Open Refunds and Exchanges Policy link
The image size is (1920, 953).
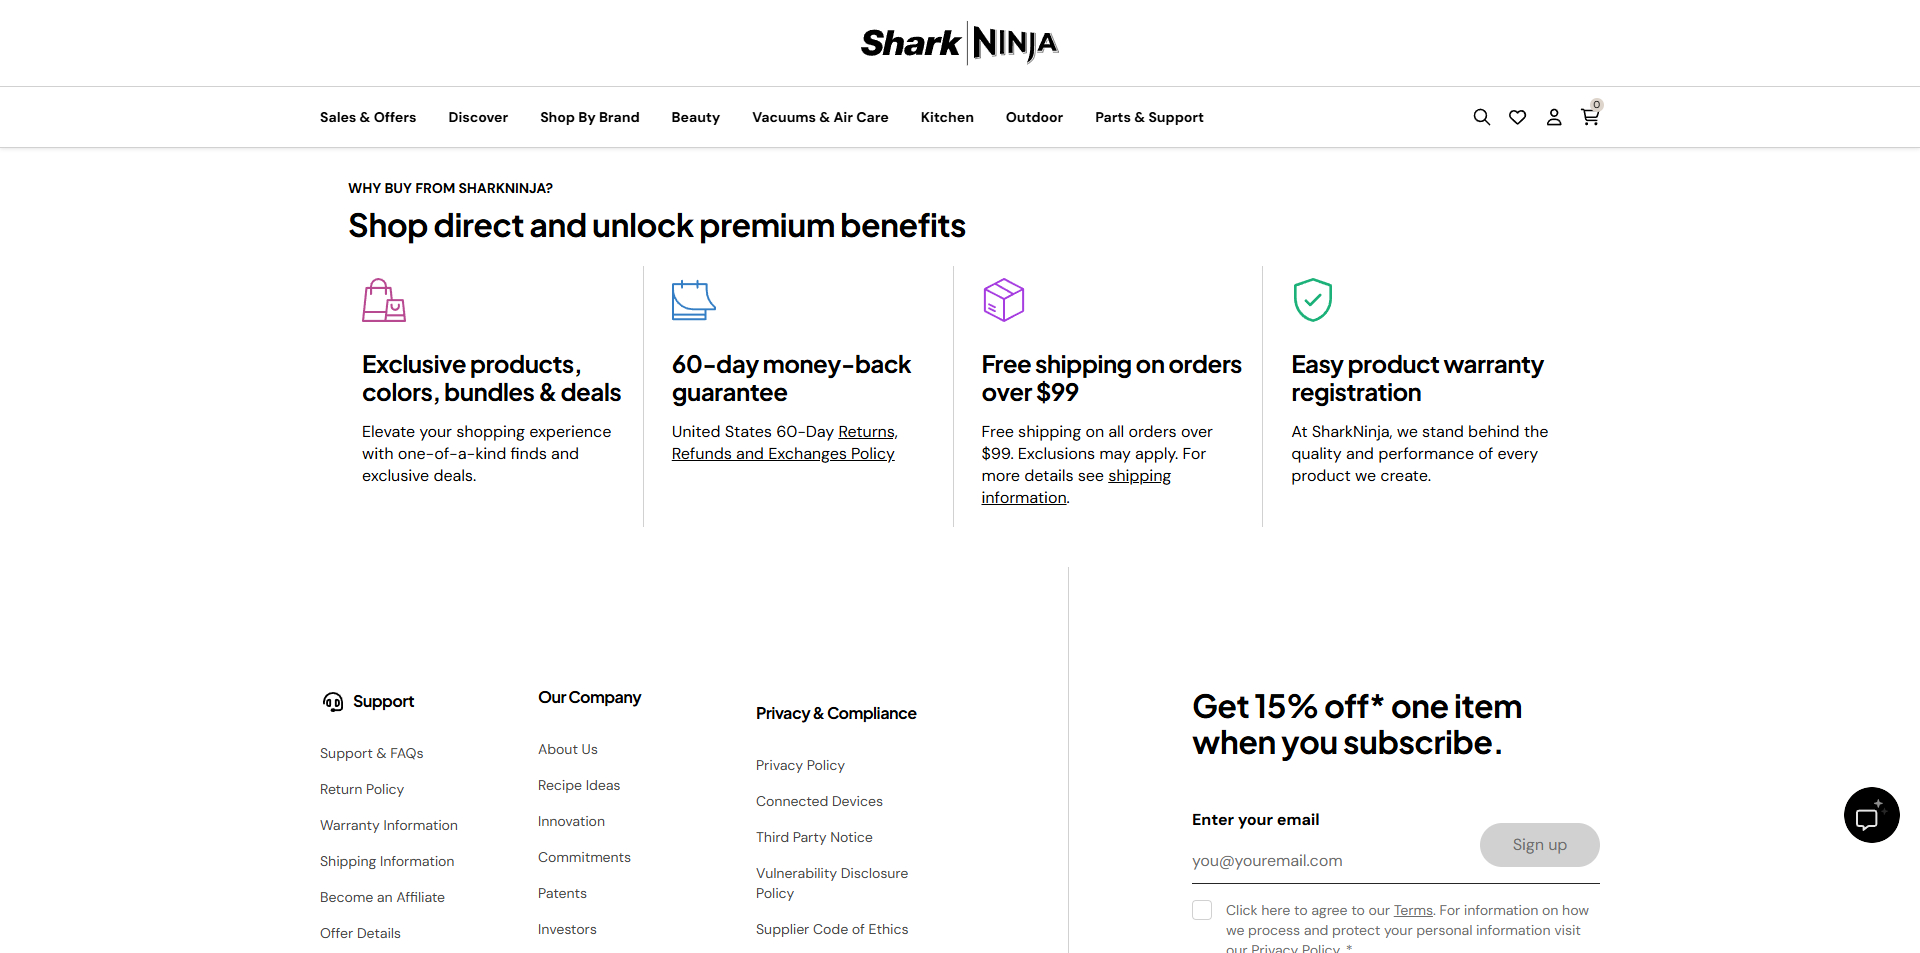(783, 454)
